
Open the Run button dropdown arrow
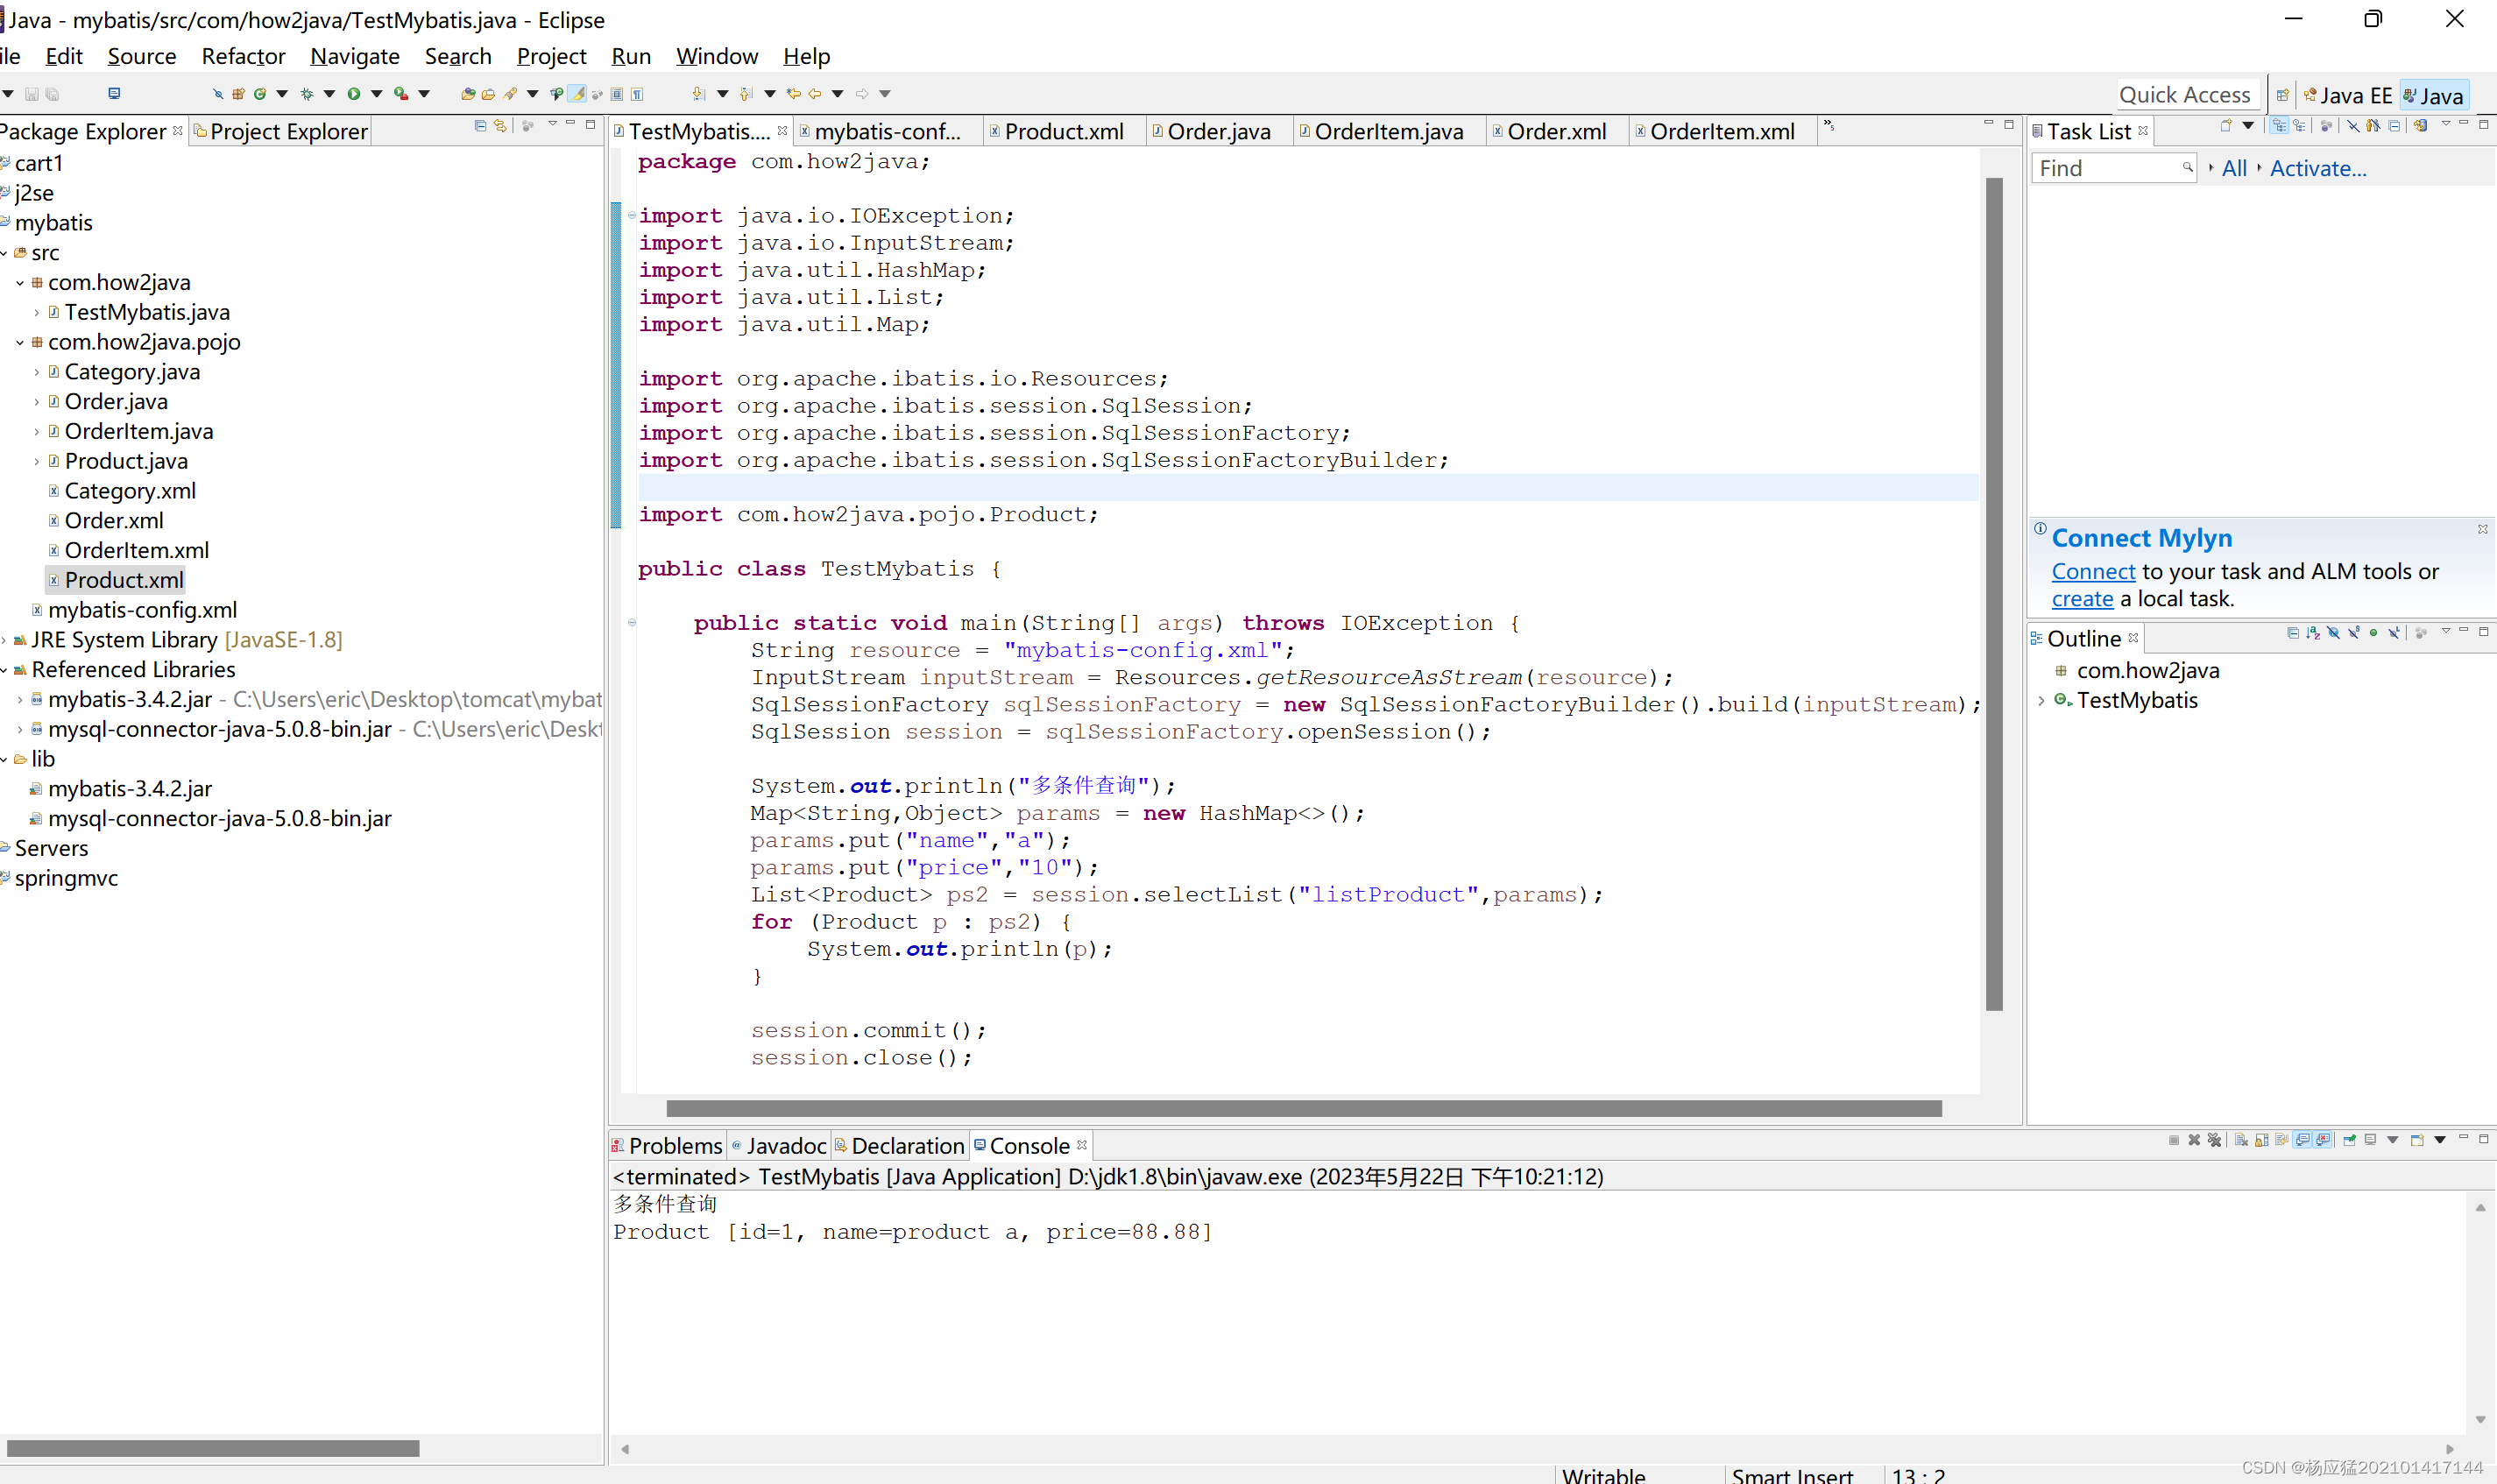click(377, 94)
